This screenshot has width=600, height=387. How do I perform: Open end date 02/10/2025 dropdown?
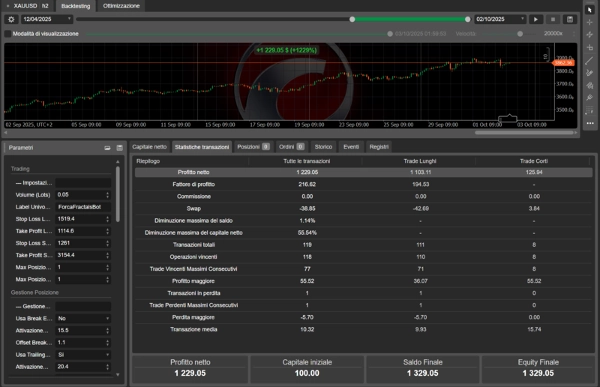(500, 19)
